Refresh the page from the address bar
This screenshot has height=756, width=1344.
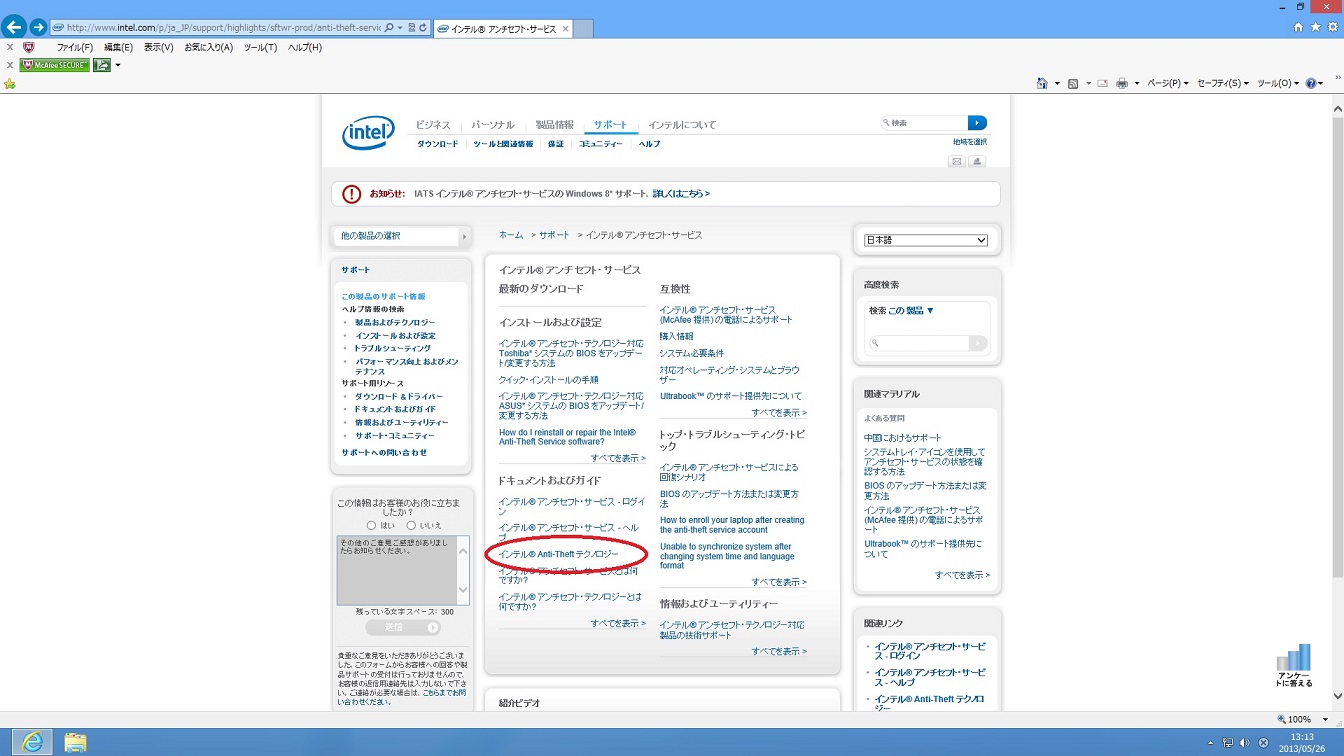[x=424, y=27]
